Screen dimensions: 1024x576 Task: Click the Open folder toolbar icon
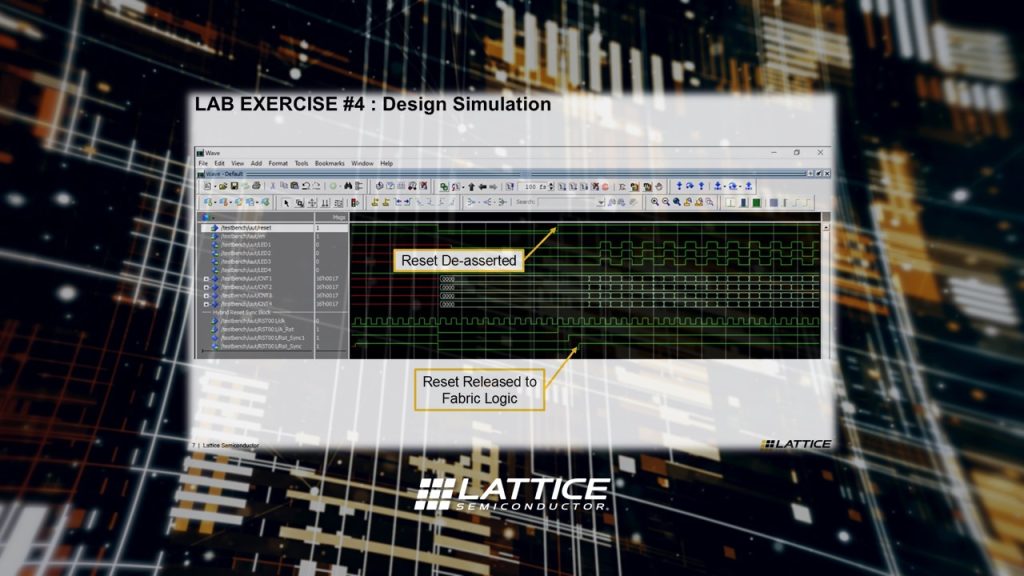(223, 187)
